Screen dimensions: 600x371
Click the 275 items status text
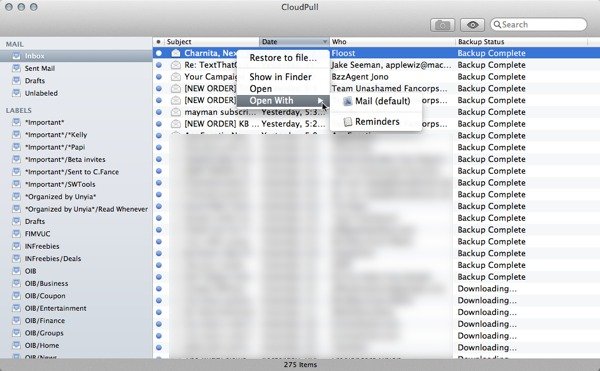click(300, 364)
